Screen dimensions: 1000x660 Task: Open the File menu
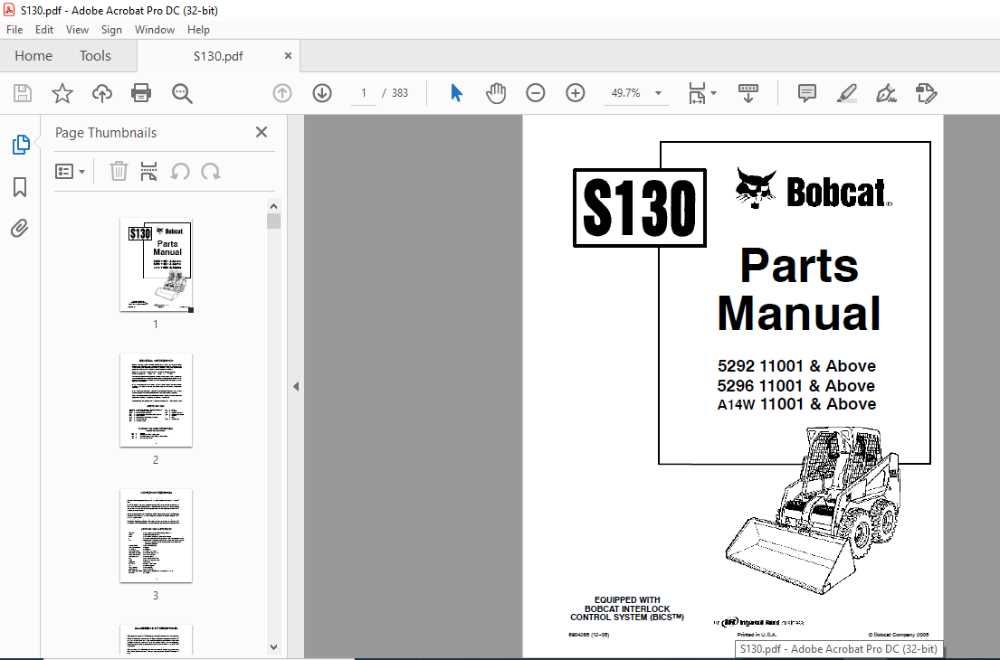pos(14,29)
